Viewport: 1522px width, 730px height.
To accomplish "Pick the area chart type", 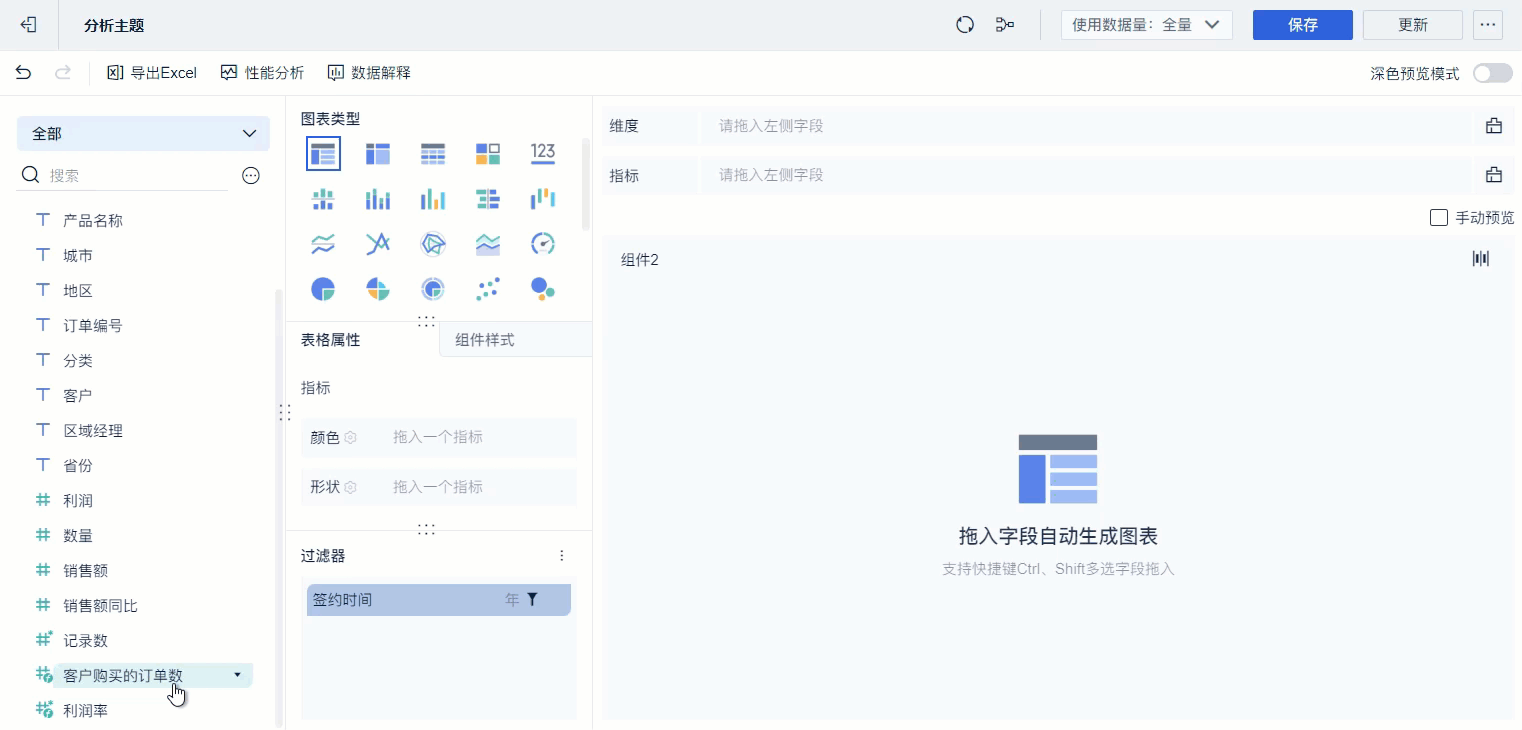I will point(488,244).
